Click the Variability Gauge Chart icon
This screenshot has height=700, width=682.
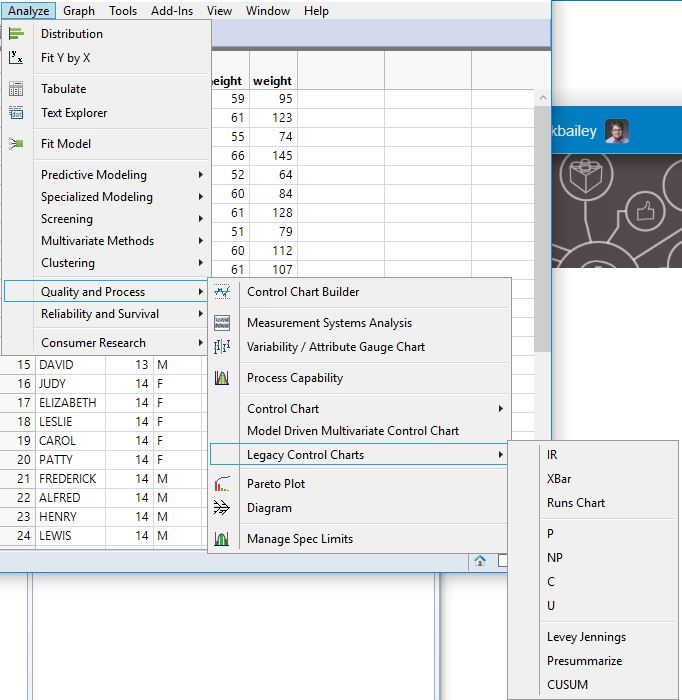pos(222,347)
